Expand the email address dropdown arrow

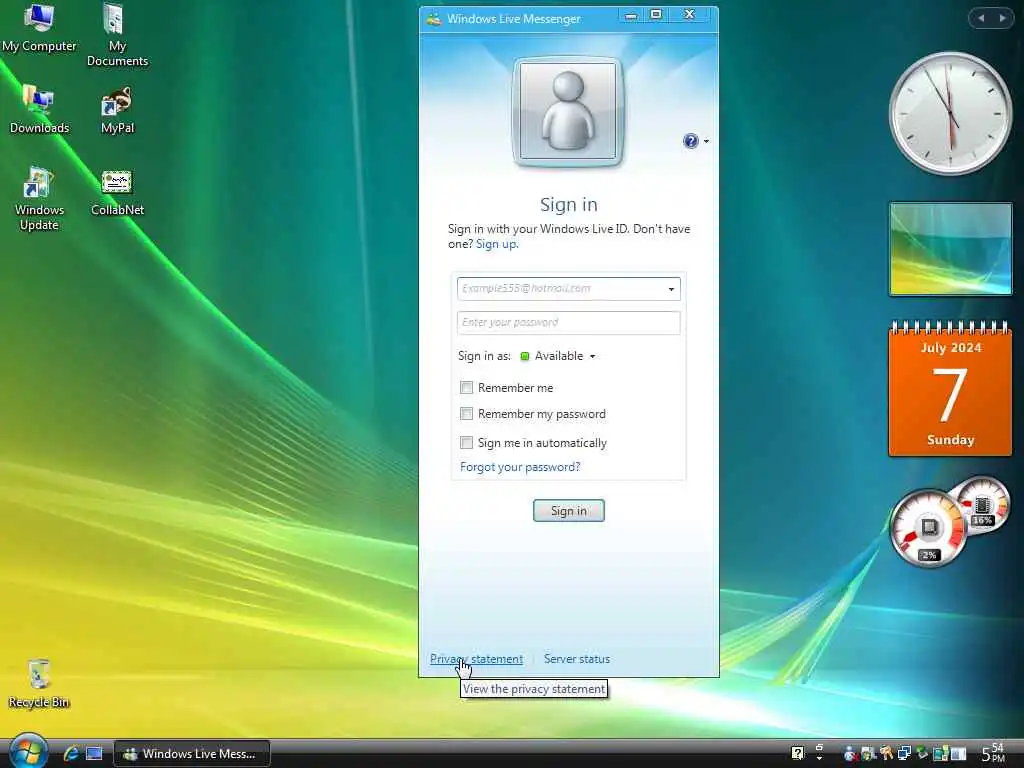[x=671, y=289]
